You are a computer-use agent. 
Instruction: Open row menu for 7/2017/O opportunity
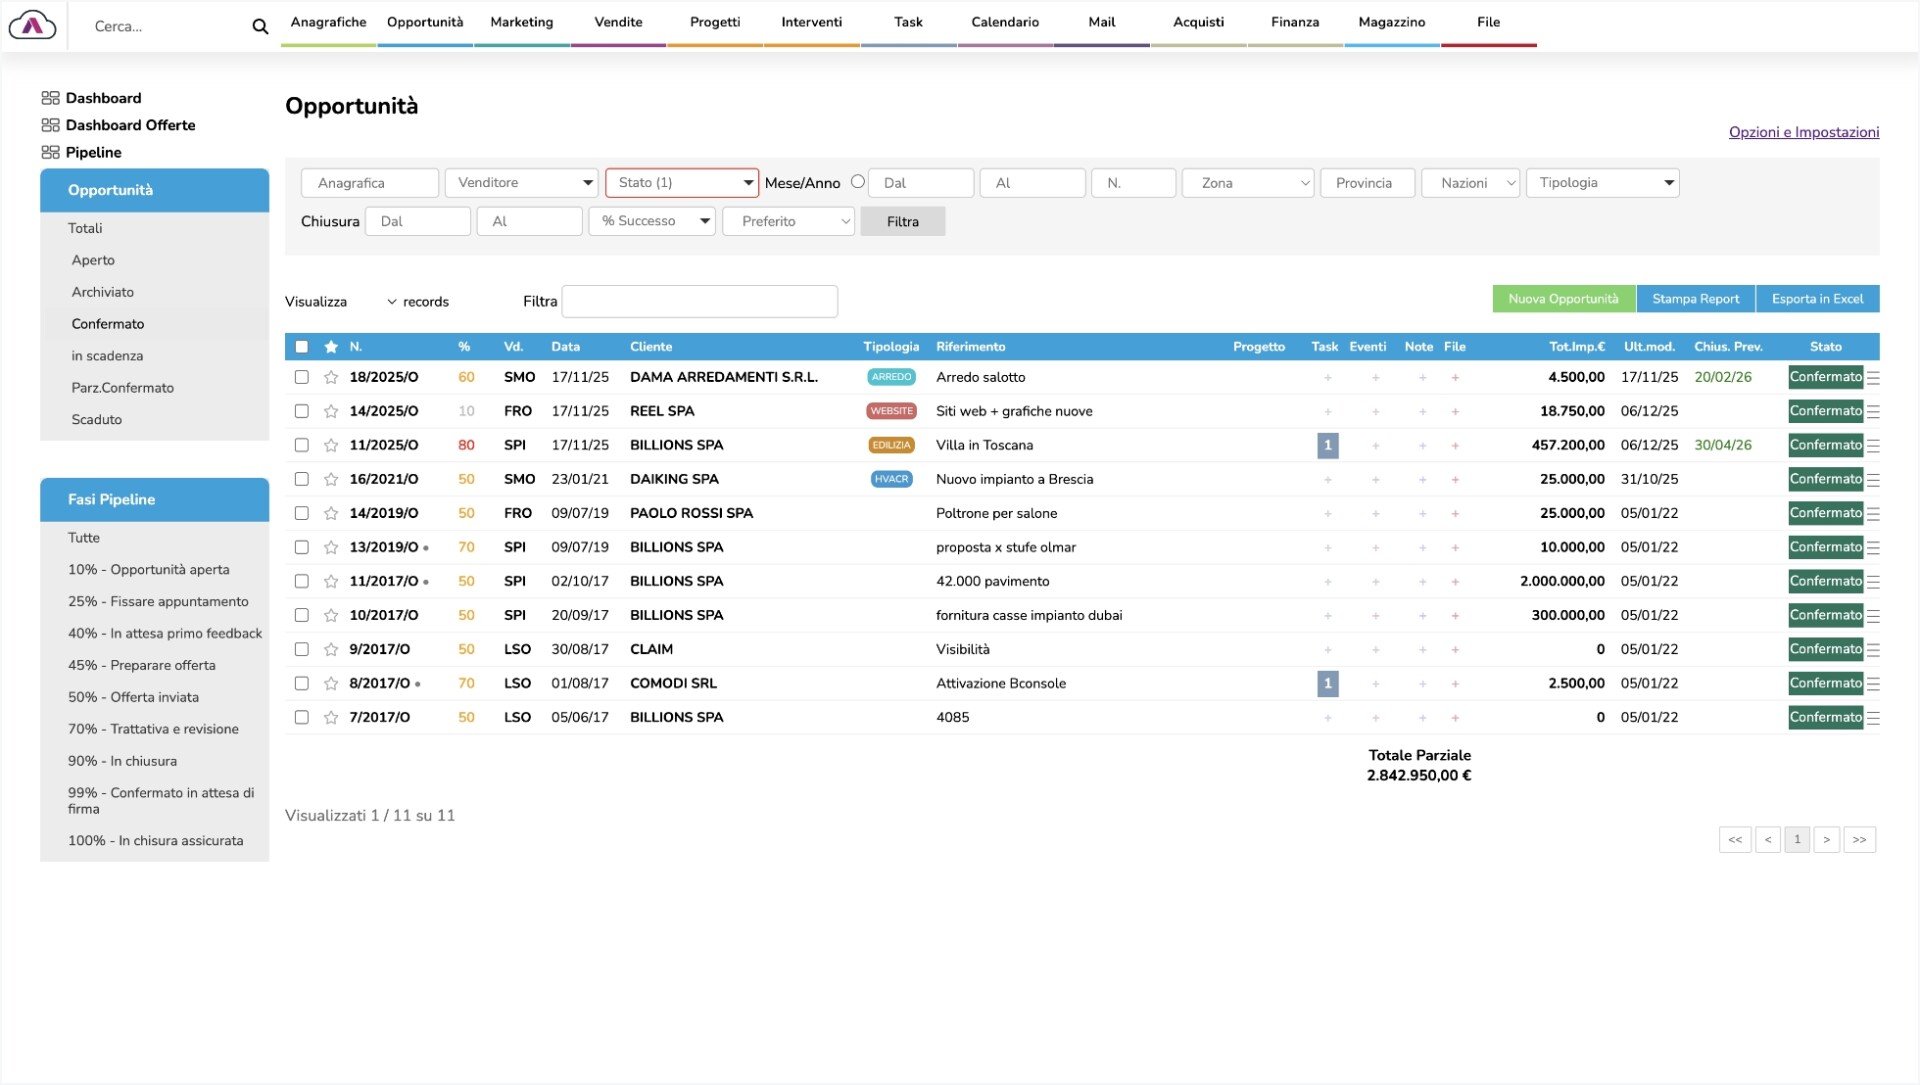(1873, 718)
